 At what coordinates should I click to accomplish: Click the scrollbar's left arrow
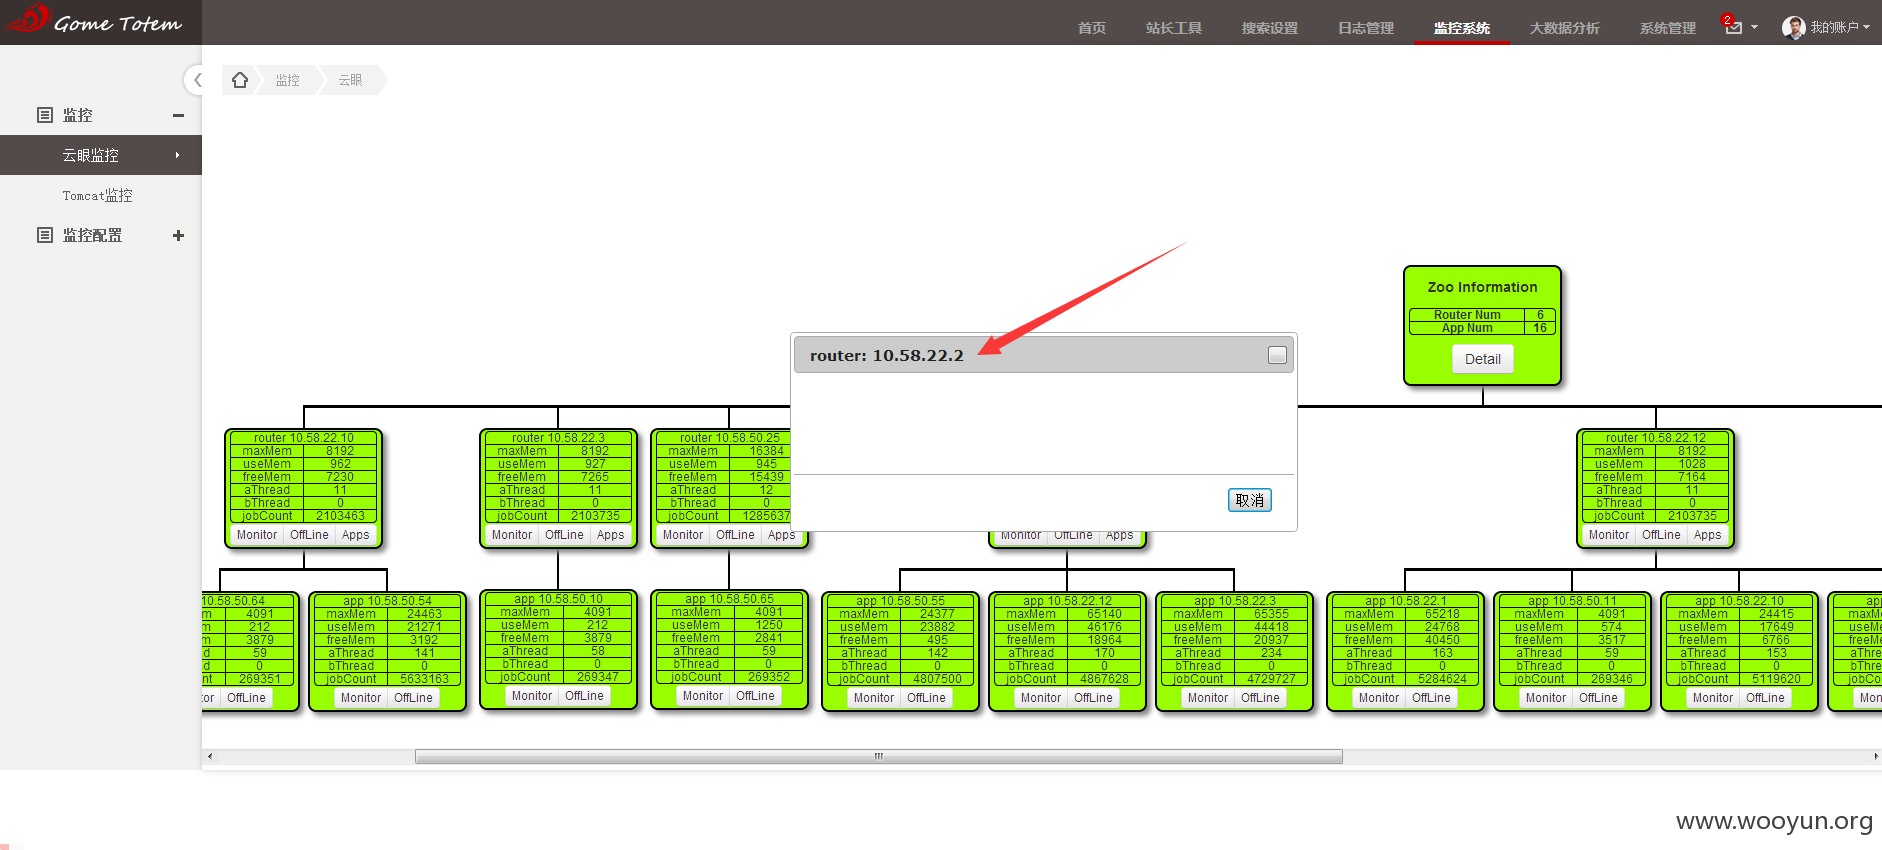[209, 756]
